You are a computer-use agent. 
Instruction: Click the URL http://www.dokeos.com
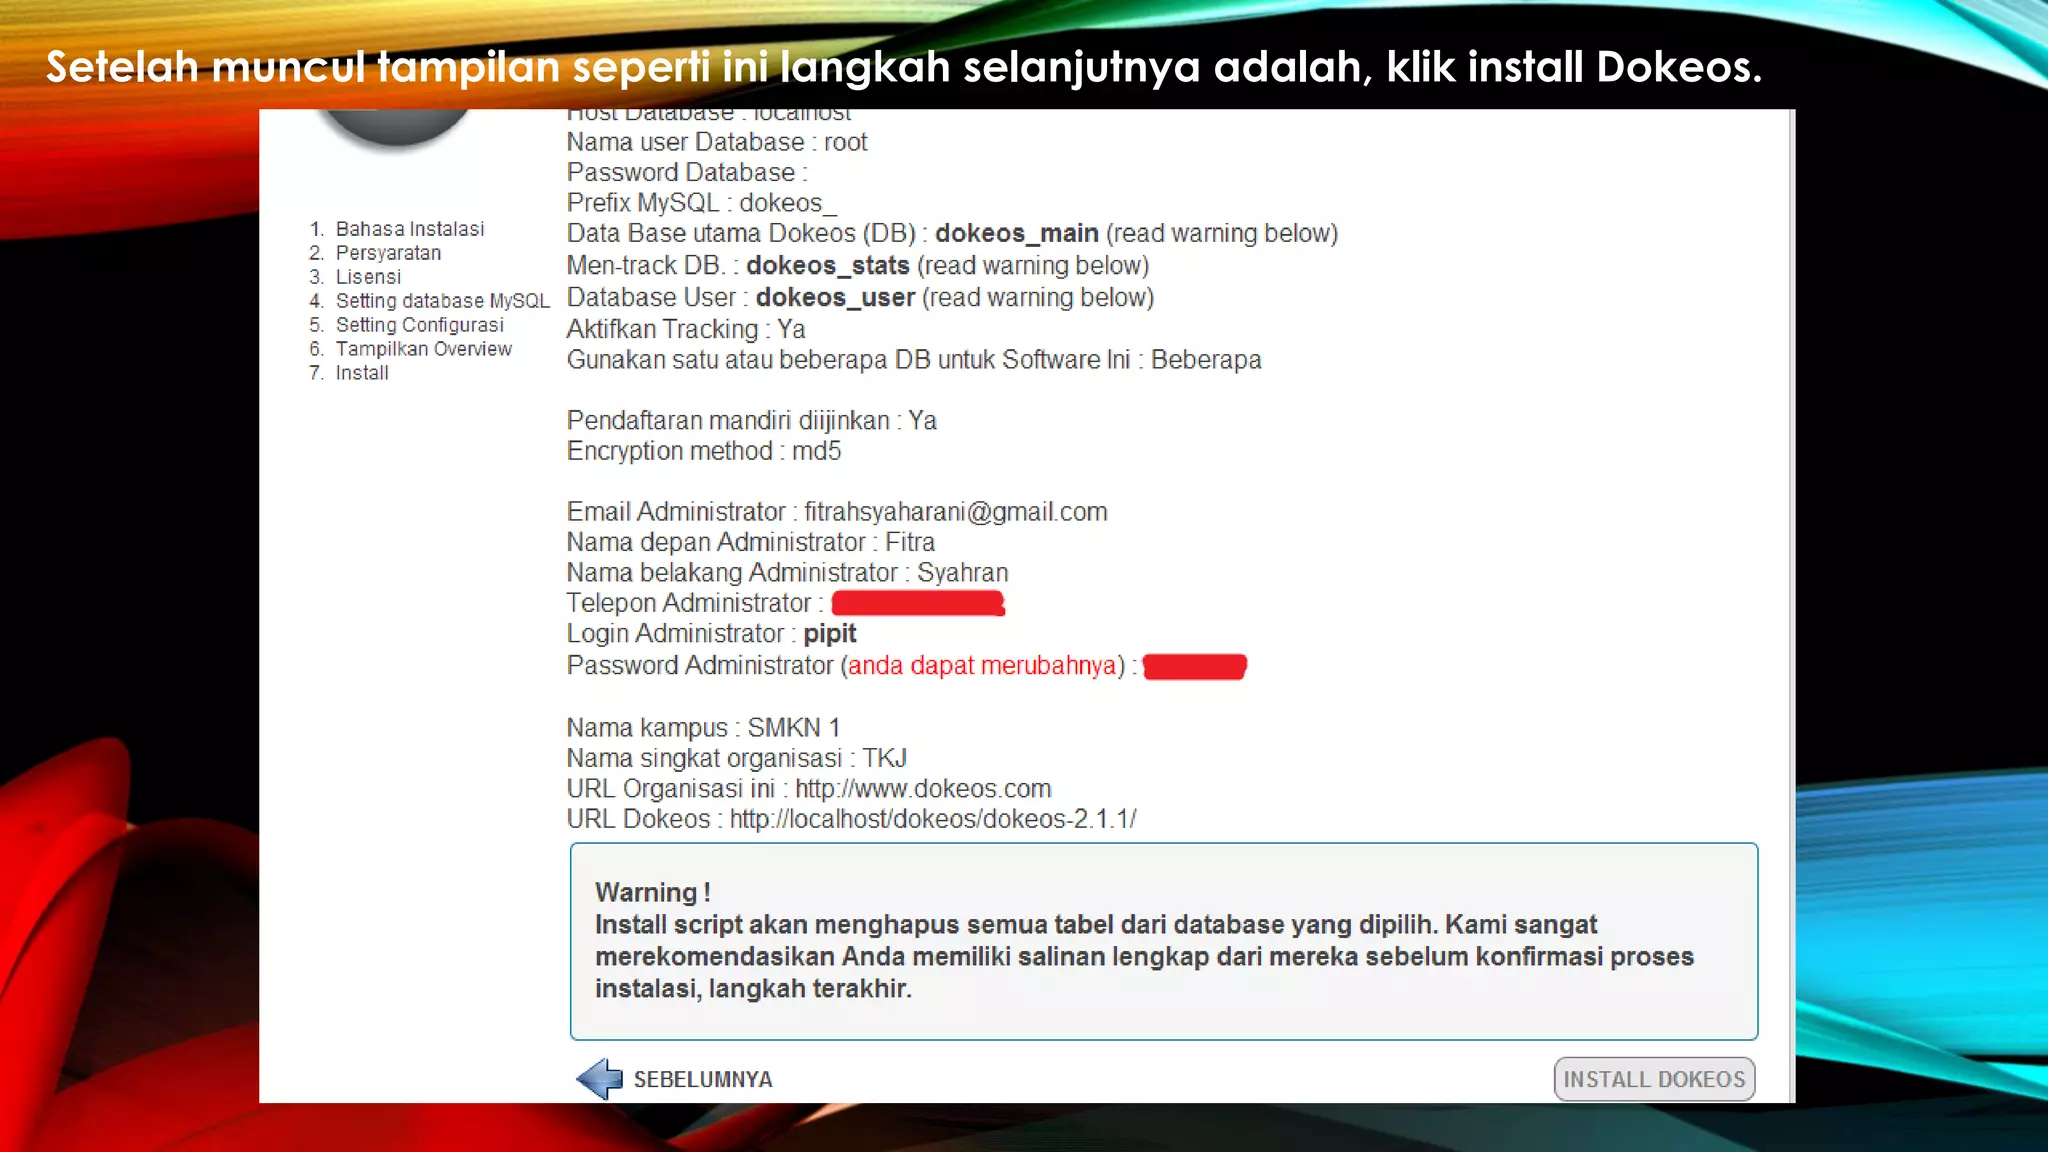coord(923,789)
